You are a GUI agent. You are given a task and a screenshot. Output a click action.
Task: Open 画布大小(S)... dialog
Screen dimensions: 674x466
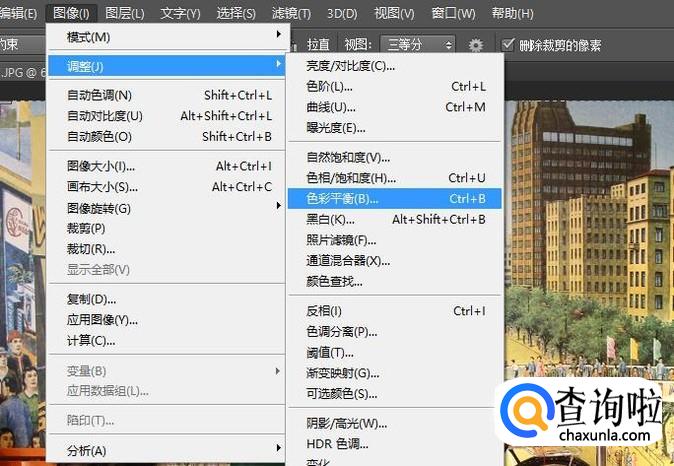coord(166,187)
